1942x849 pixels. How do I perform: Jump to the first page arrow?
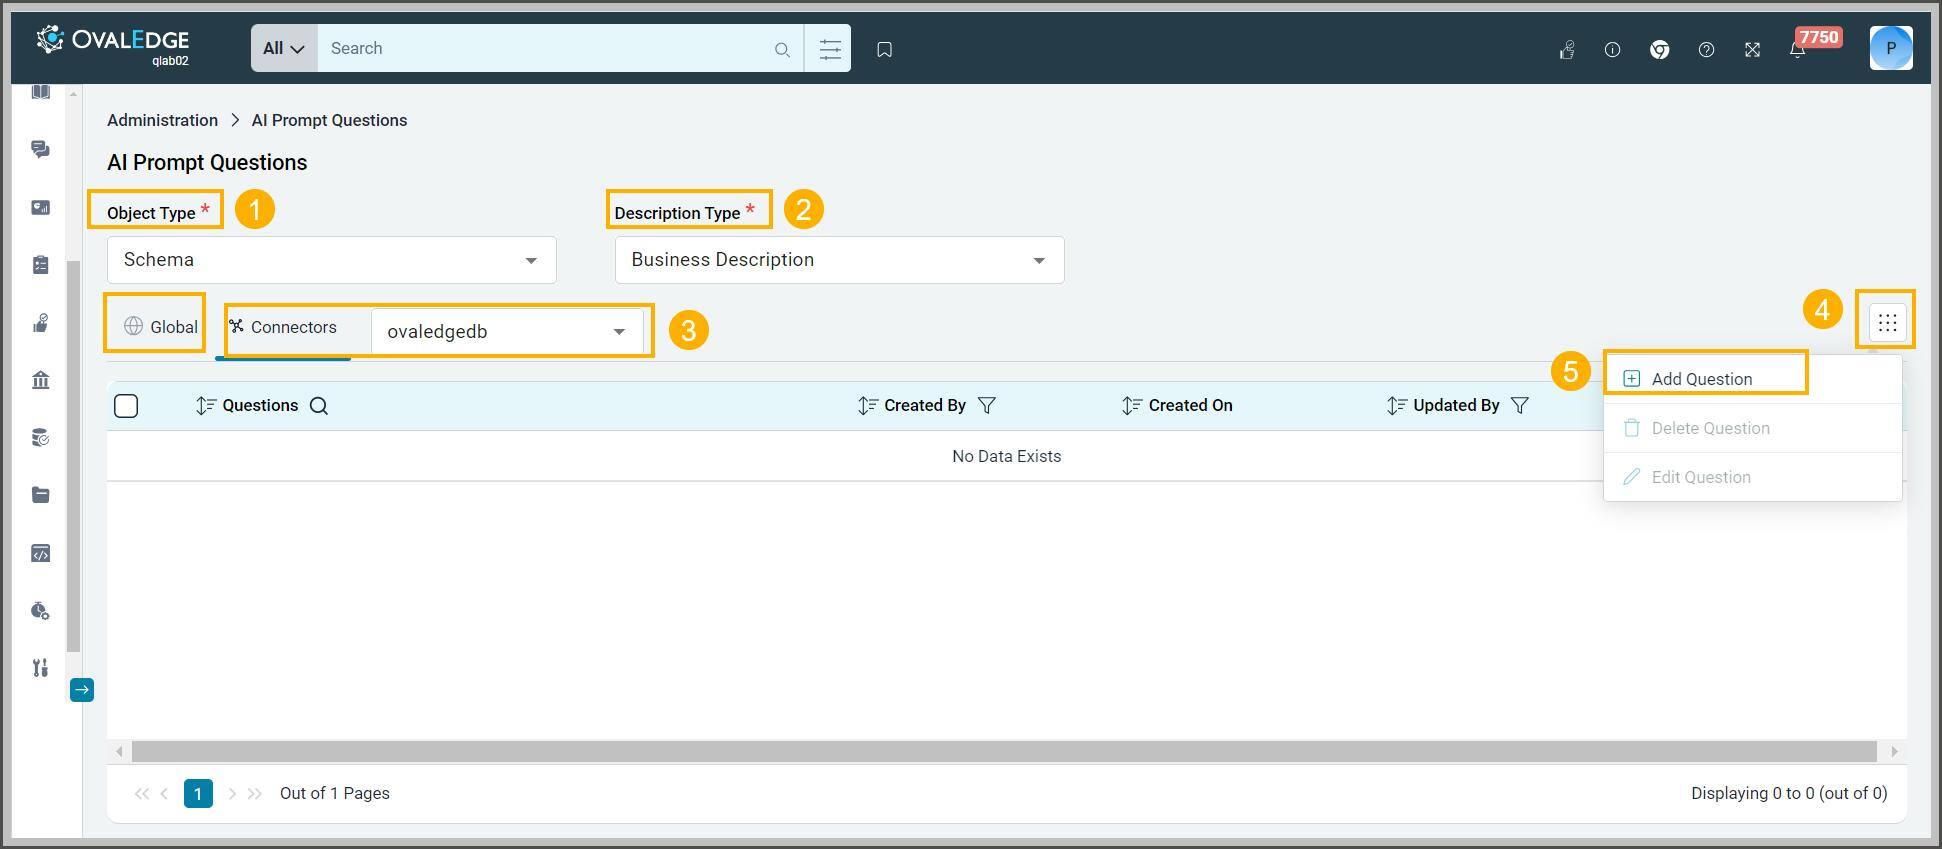tap(141, 794)
